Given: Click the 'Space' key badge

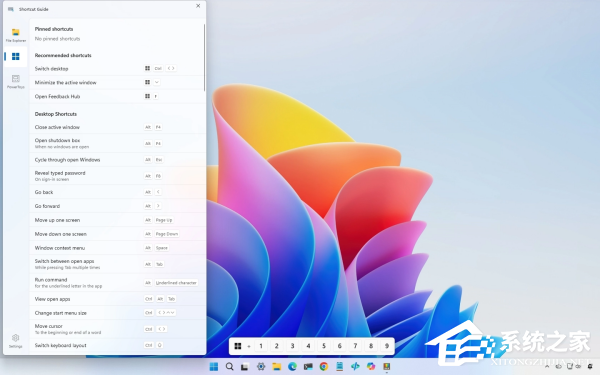Looking at the screenshot, I should point(161,248).
